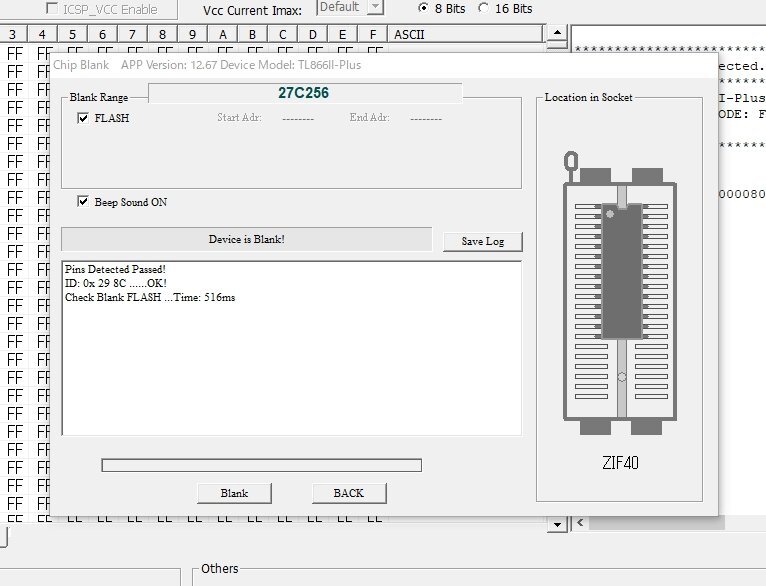The height and width of the screenshot is (586, 766).
Task: Click the ZIF40 socket chip illustration
Action: pos(621,270)
